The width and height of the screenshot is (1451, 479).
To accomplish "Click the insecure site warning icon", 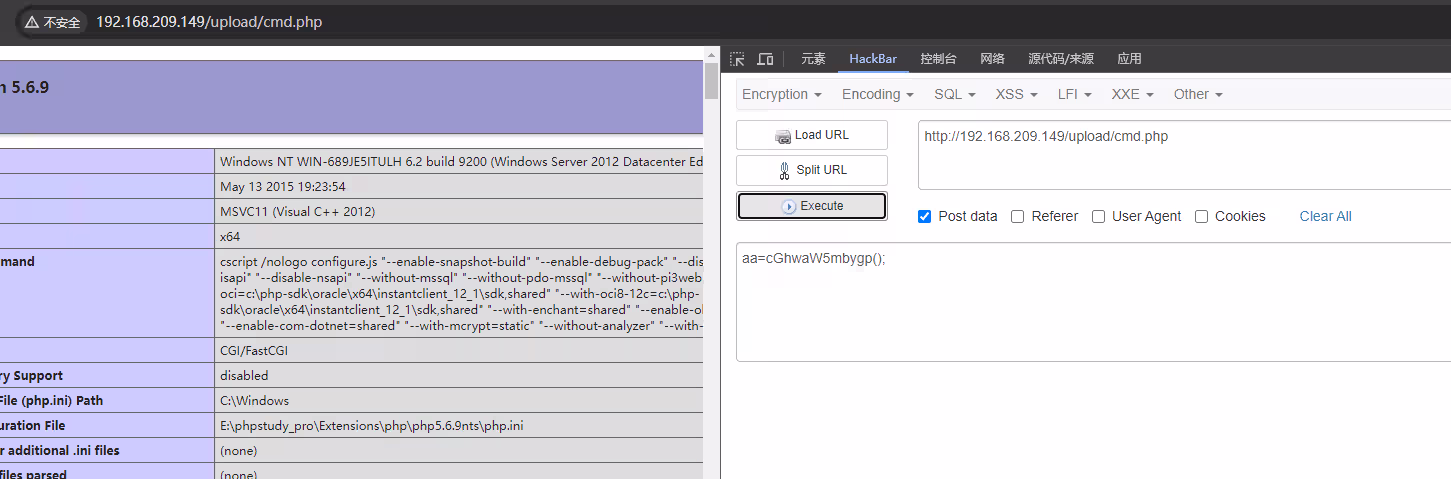I will (x=33, y=22).
